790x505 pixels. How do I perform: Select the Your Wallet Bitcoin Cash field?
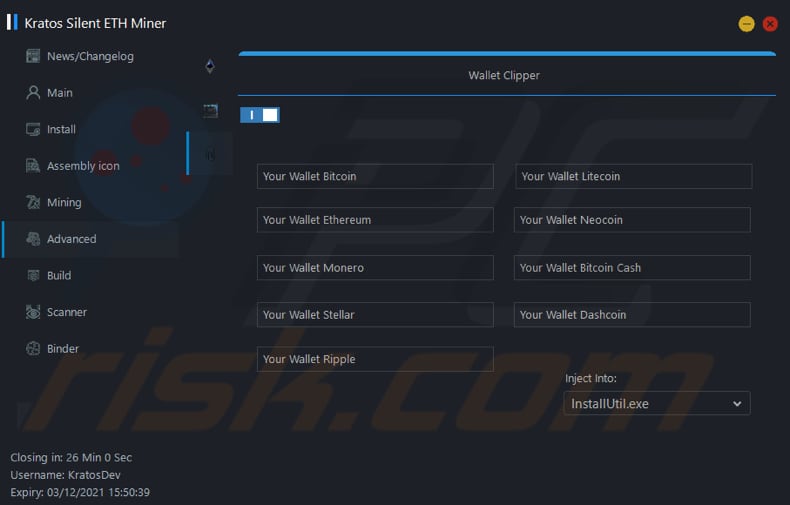pos(632,268)
